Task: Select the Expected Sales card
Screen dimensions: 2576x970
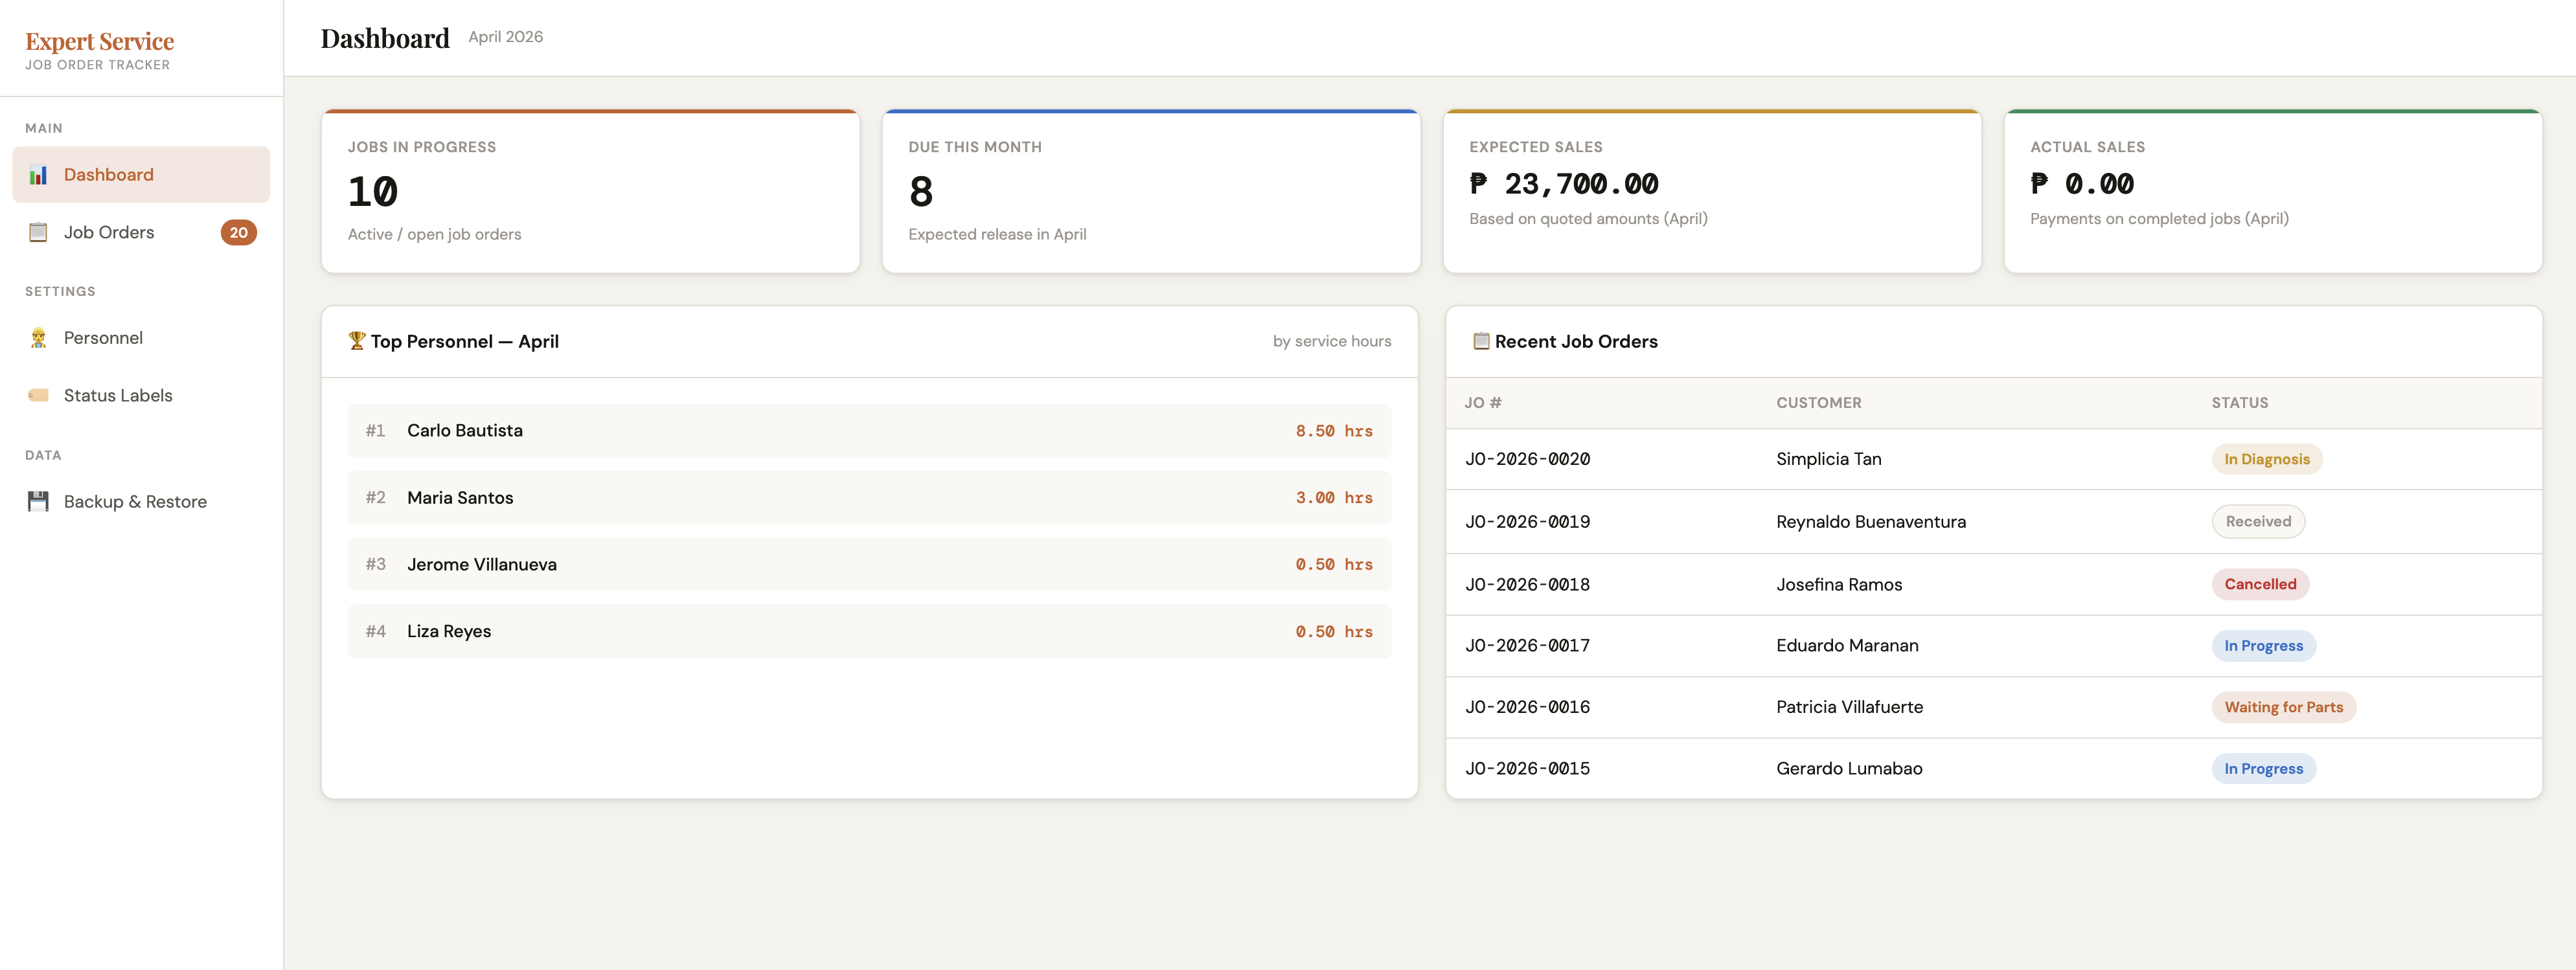Action: point(1711,191)
